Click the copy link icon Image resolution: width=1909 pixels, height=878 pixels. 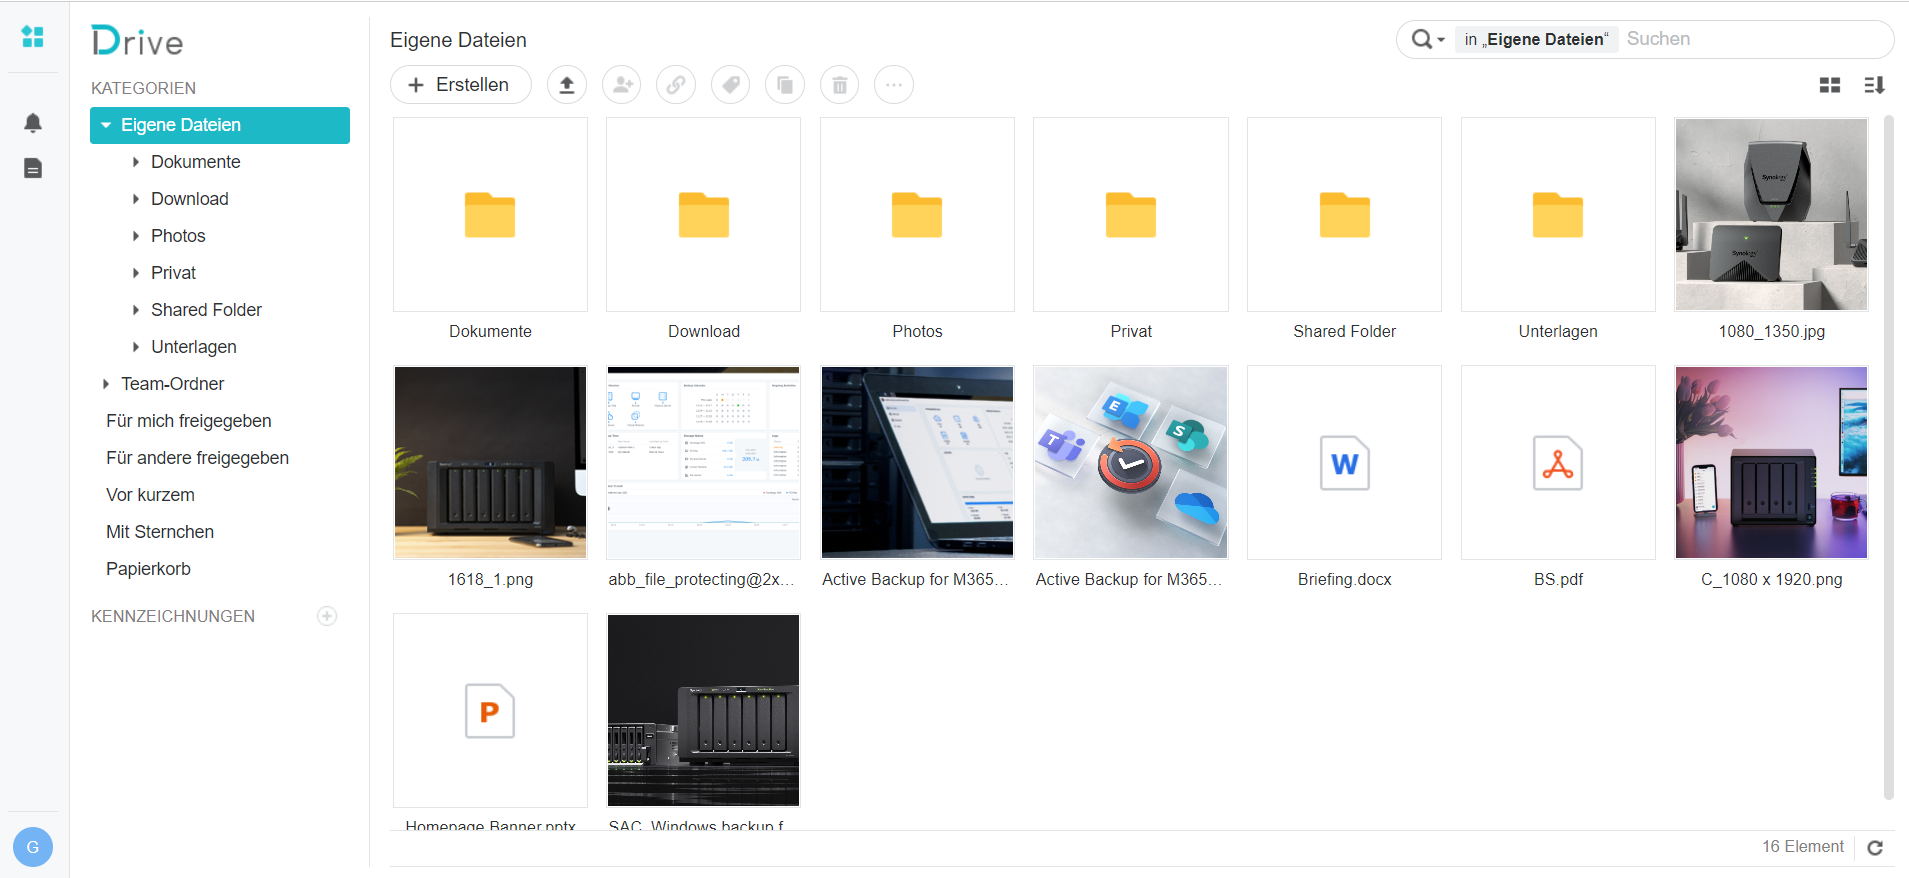click(x=676, y=85)
